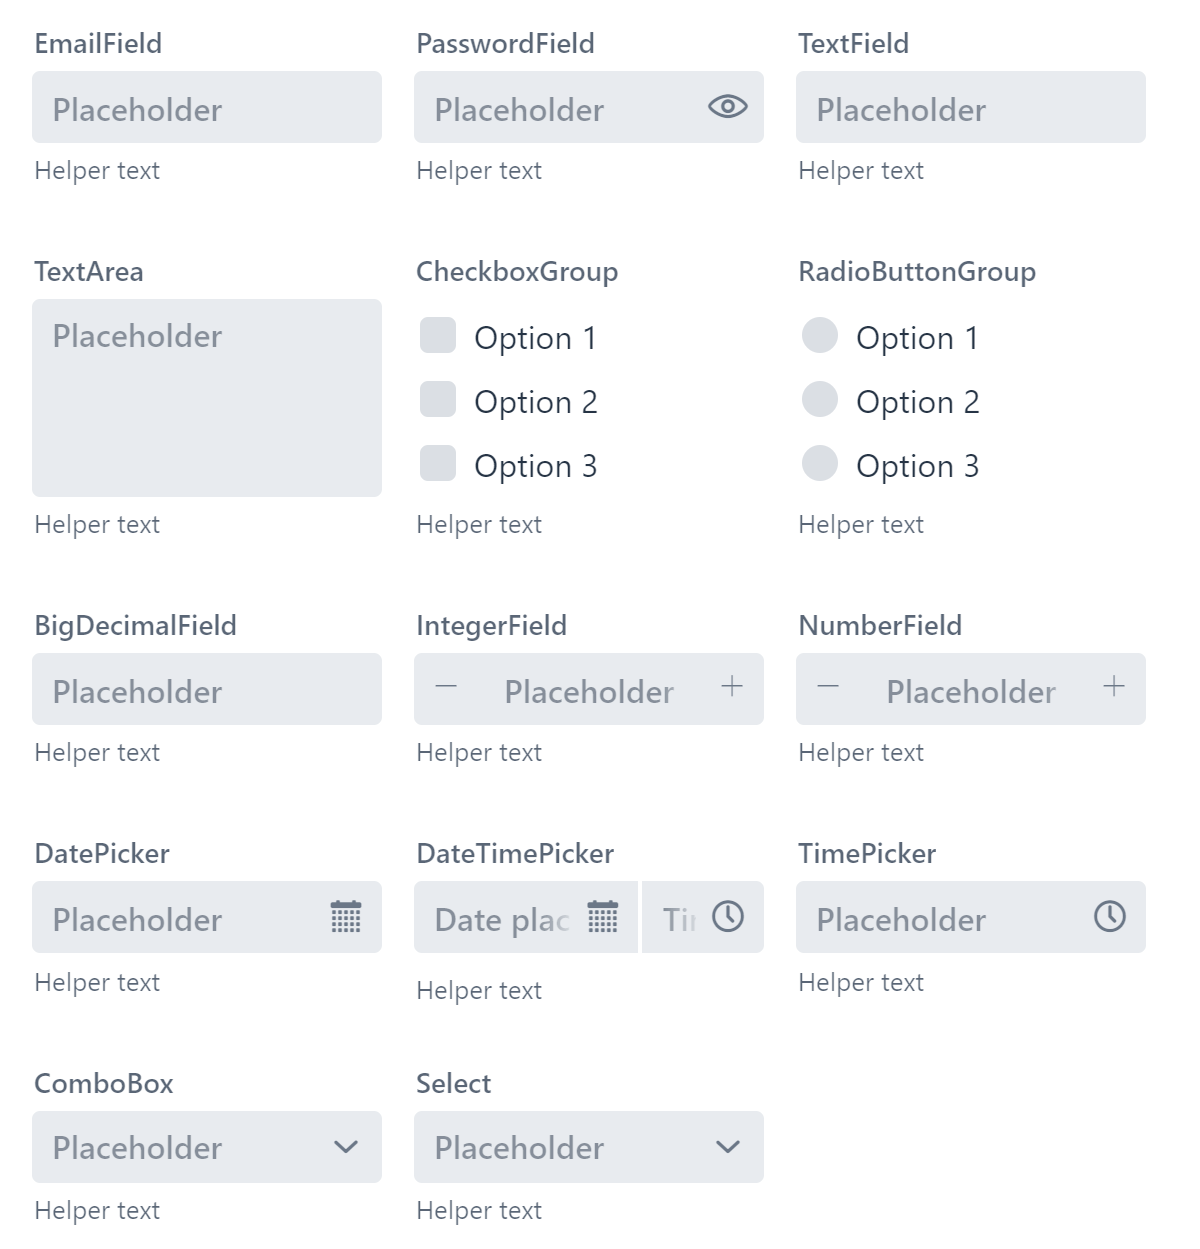Click the plus icon on the NumberField

pos(1113,687)
